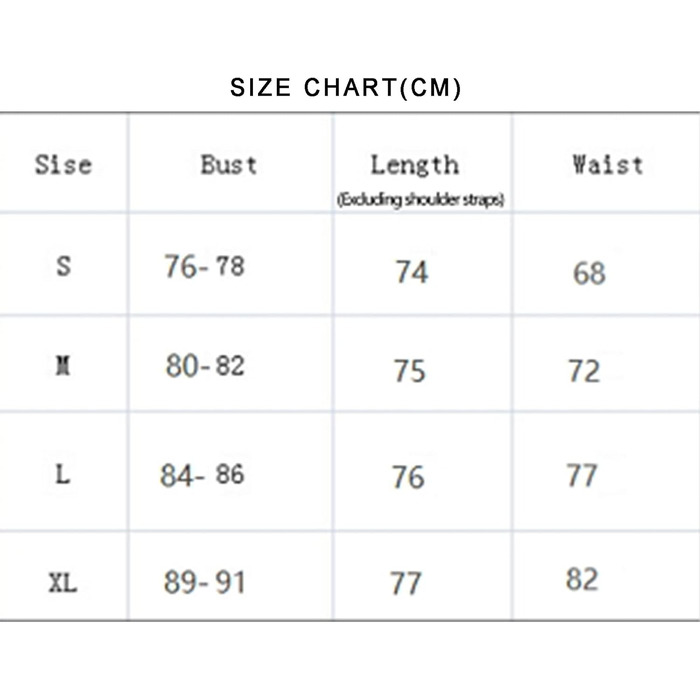The image size is (700, 700).
Task: Click the Excluding shoulder straps note
Action: pyautogui.click(x=421, y=200)
